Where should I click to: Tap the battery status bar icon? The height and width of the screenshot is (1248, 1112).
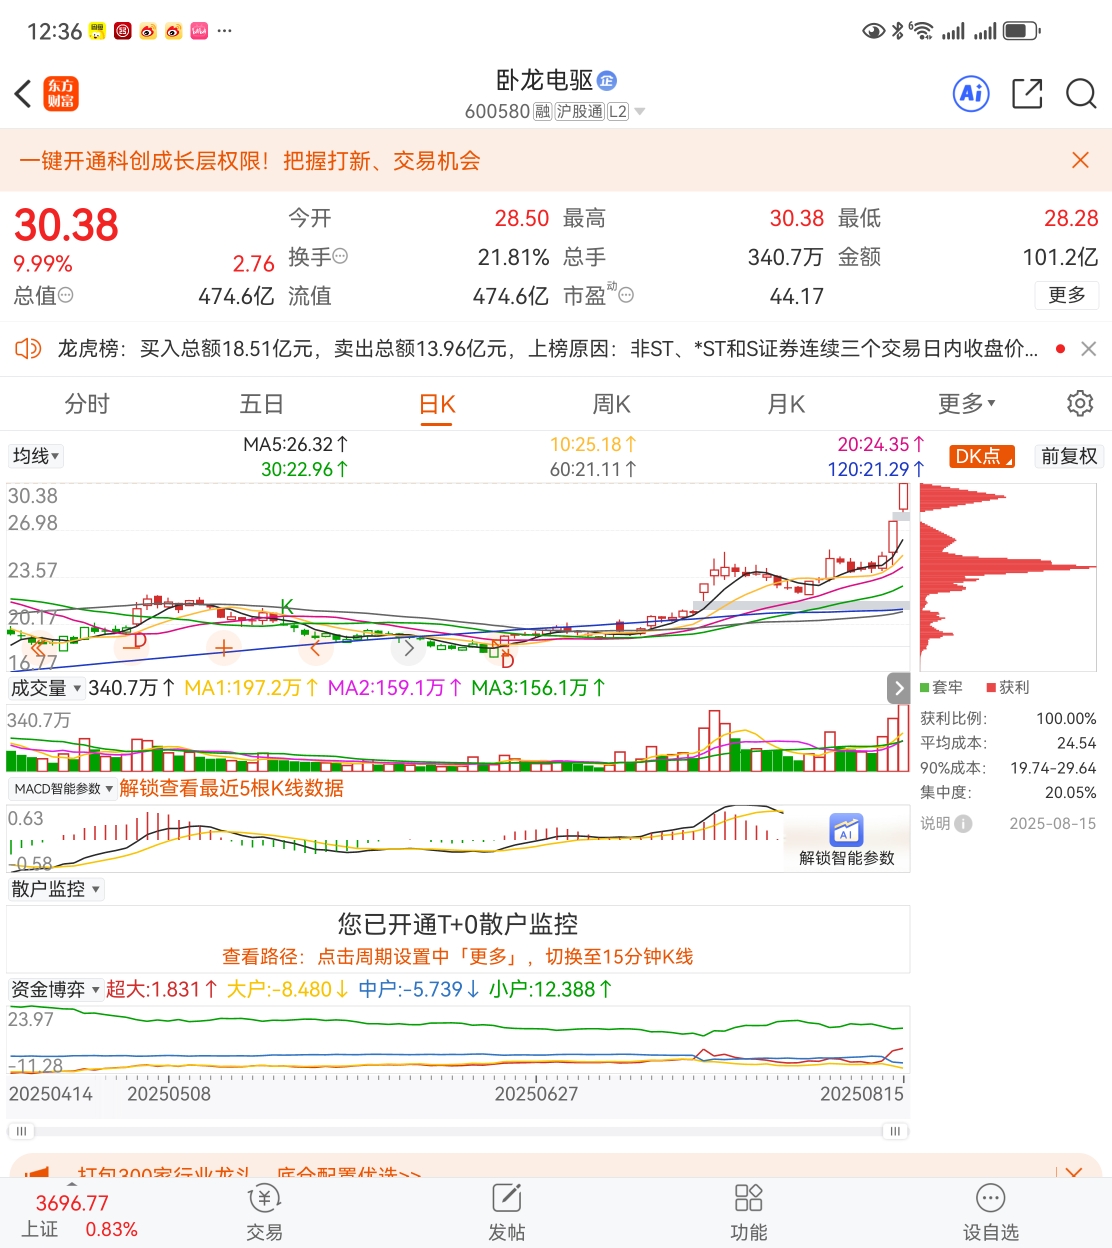(1021, 31)
